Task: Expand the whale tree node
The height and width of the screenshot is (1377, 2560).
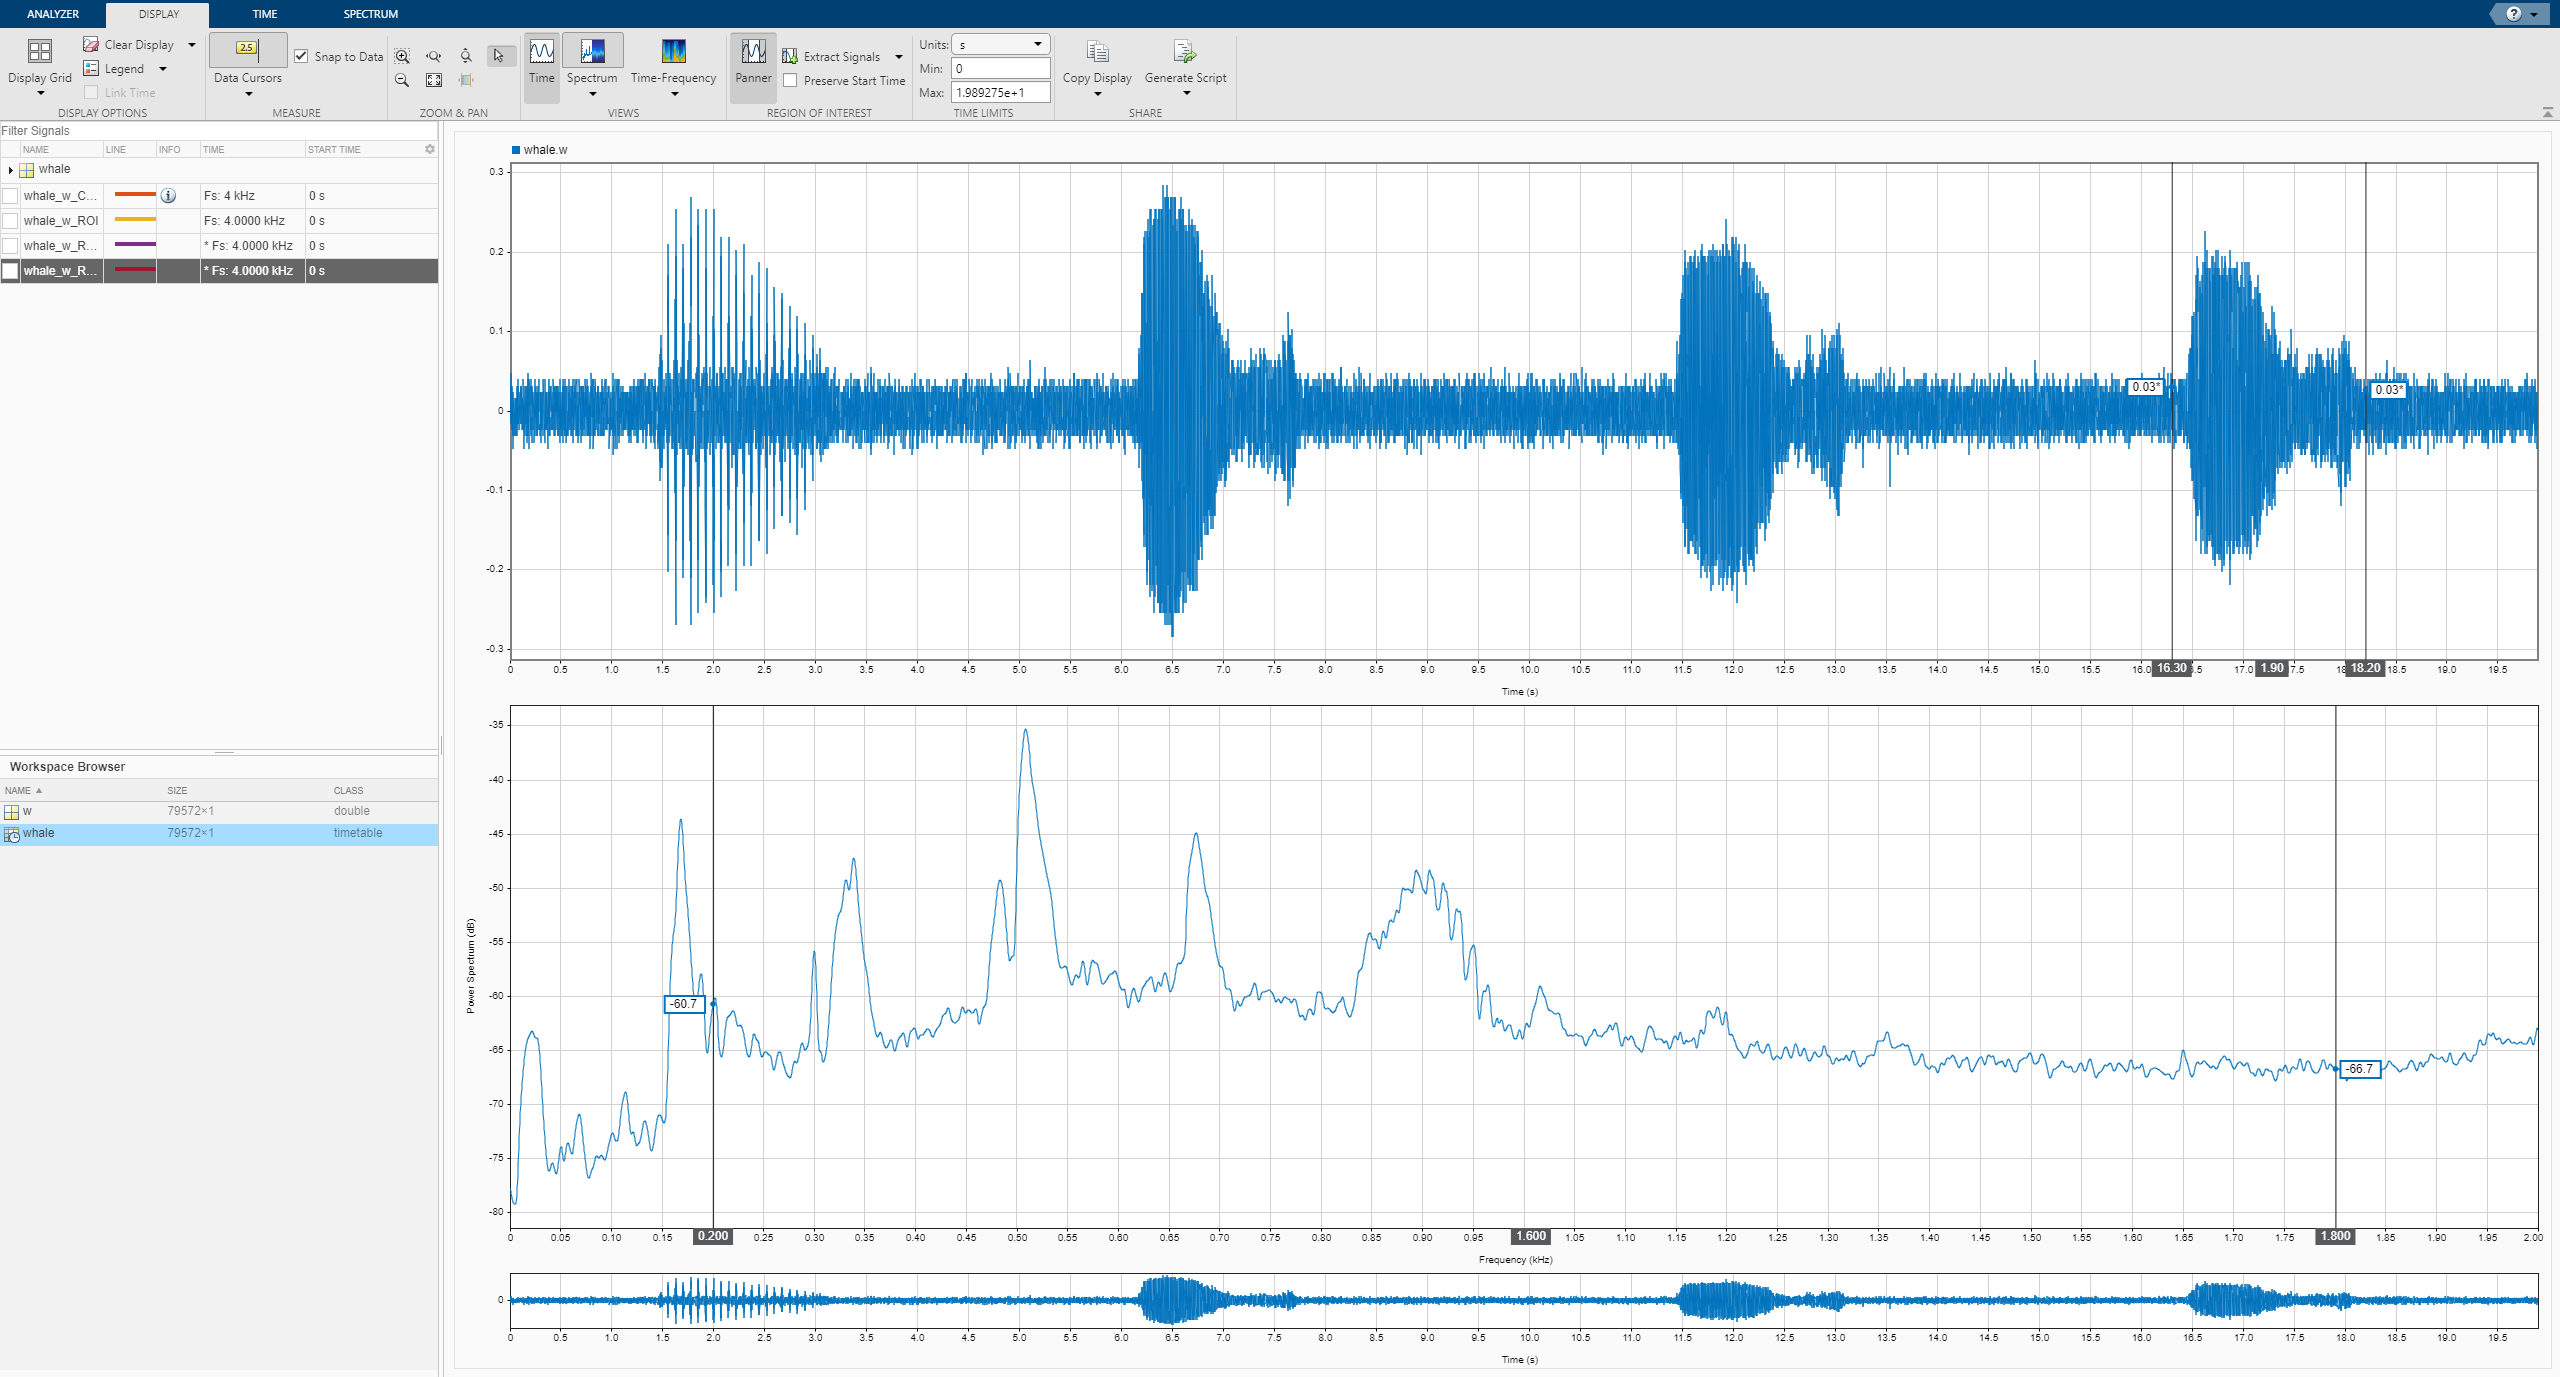Action: pos(10,170)
